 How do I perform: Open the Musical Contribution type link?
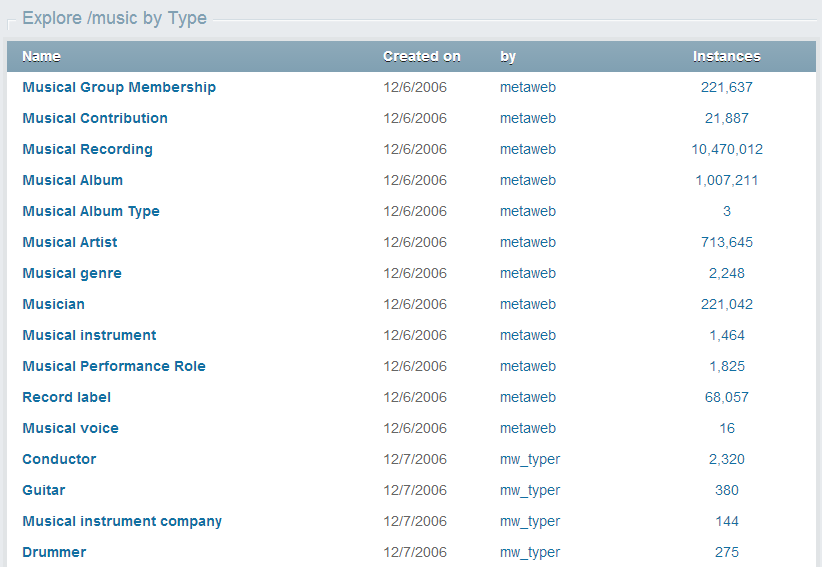pyautogui.click(x=95, y=118)
